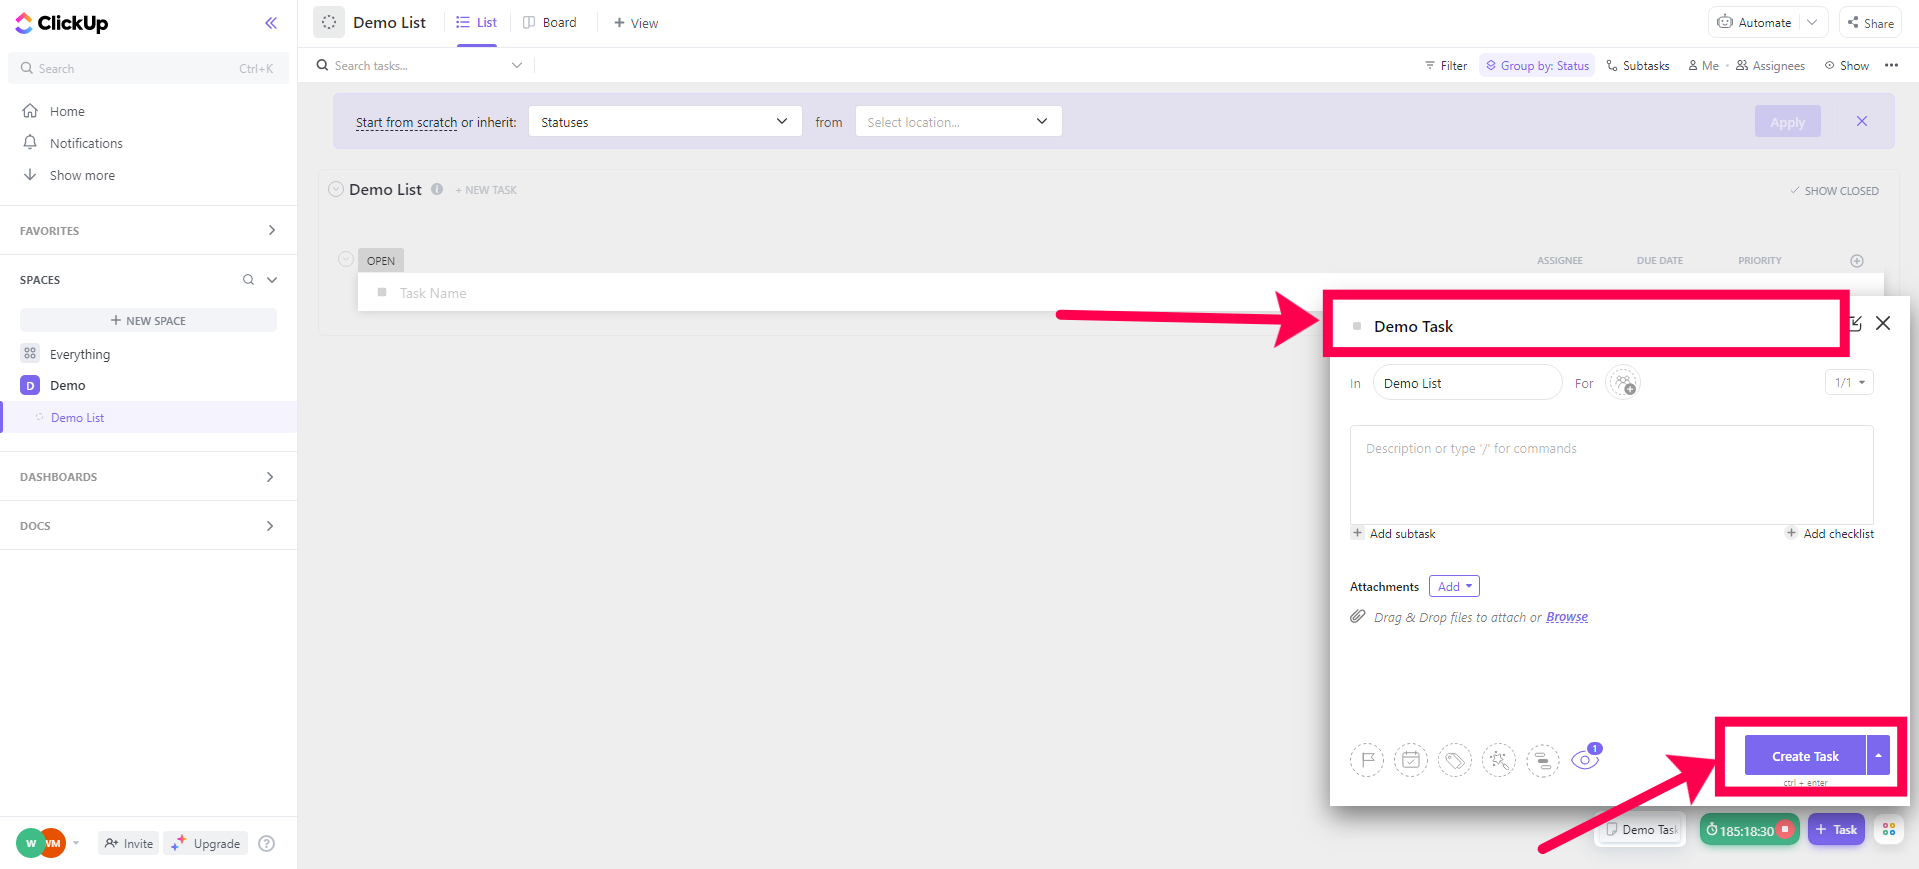Screen dimensions: 1919x869
Task: Open the Select location dropdown
Action: click(x=958, y=121)
